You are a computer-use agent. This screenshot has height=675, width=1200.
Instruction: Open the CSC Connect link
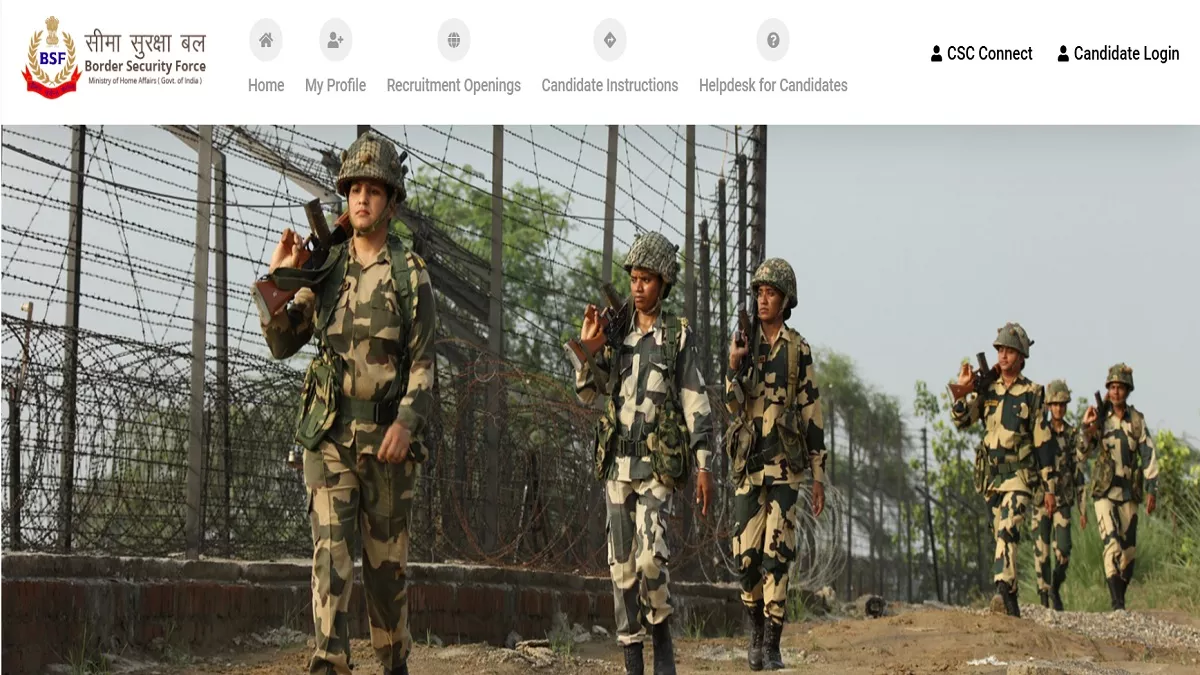[990, 54]
